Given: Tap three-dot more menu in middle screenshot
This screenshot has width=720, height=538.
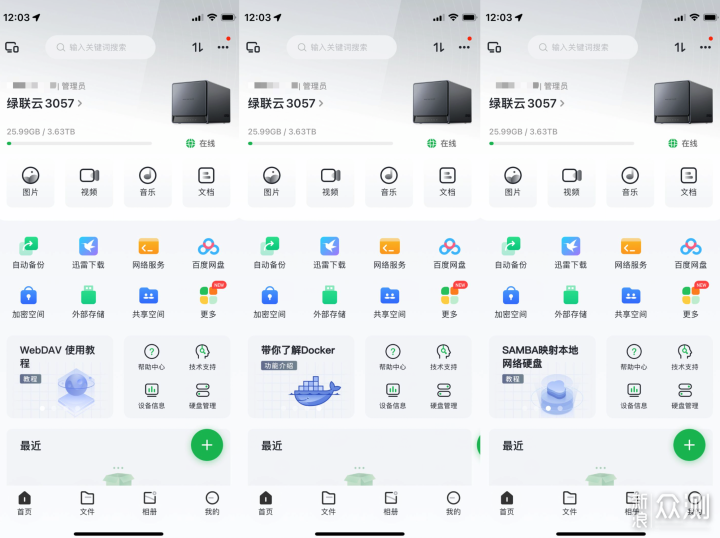Looking at the screenshot, I should click(464, 47).
